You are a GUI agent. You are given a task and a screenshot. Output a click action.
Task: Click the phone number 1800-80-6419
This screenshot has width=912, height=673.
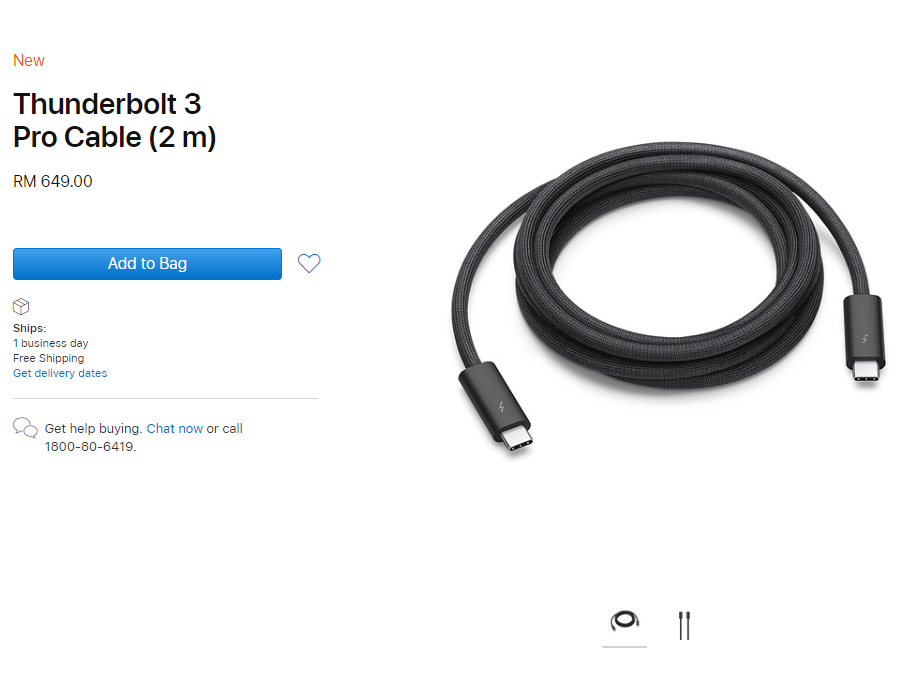[90, 447]
